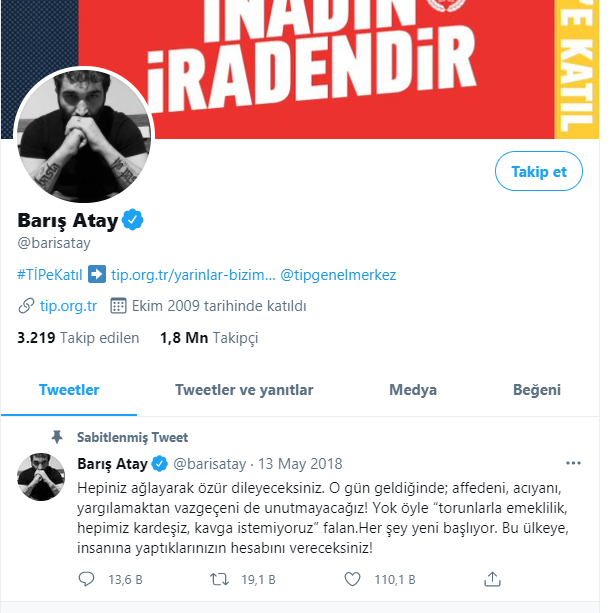Image resolution: width=612 pixels, height=613 pixels.
Task: Click the blue verified badge beside profile name
Action: tap(133, 219)
